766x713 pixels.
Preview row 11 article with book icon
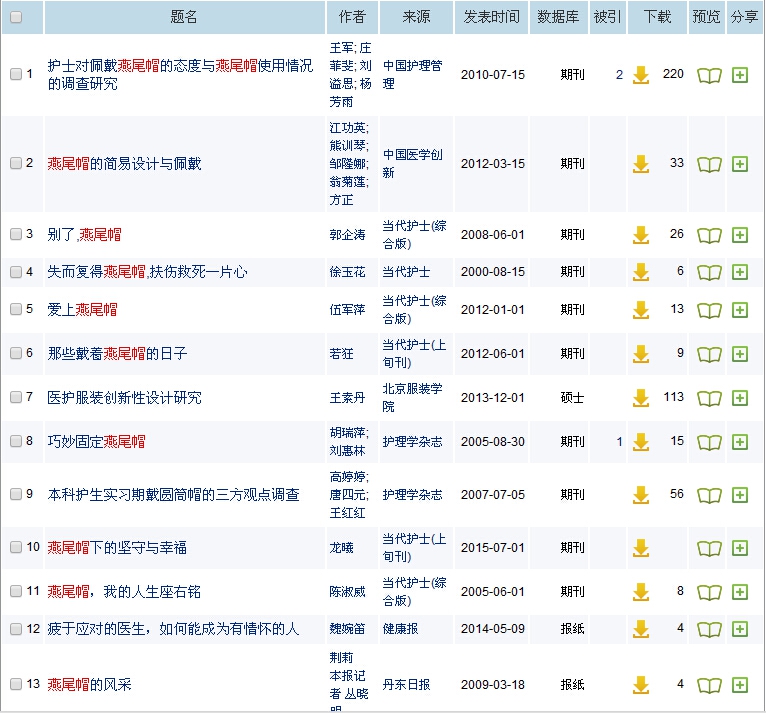[x=709, y=592]
